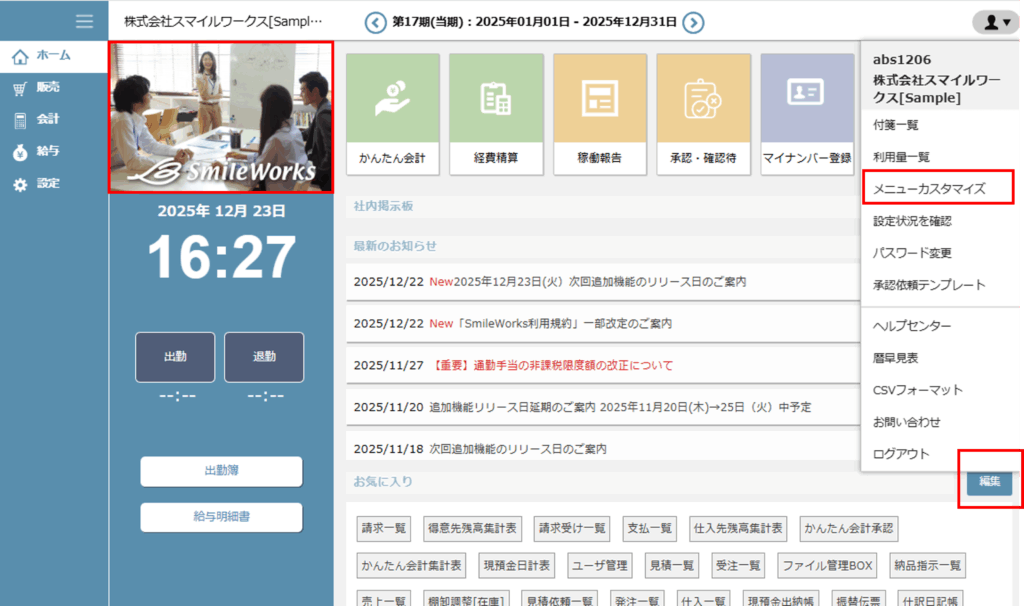Click the 編集 favorites edit button
1024x606 pixels.
click(x=989, y=482)
